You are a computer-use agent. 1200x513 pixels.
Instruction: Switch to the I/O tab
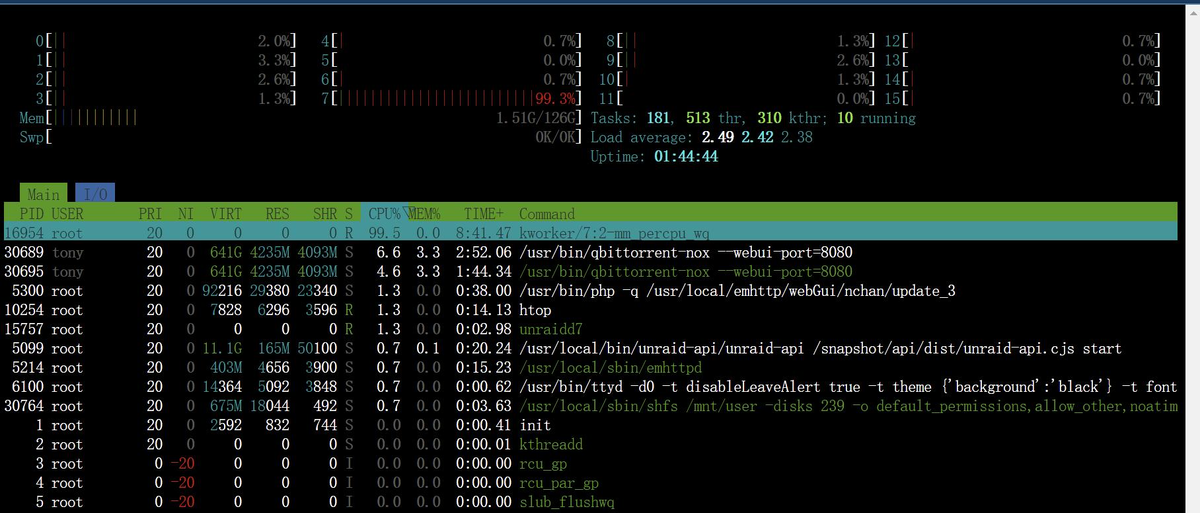point(96,194)
